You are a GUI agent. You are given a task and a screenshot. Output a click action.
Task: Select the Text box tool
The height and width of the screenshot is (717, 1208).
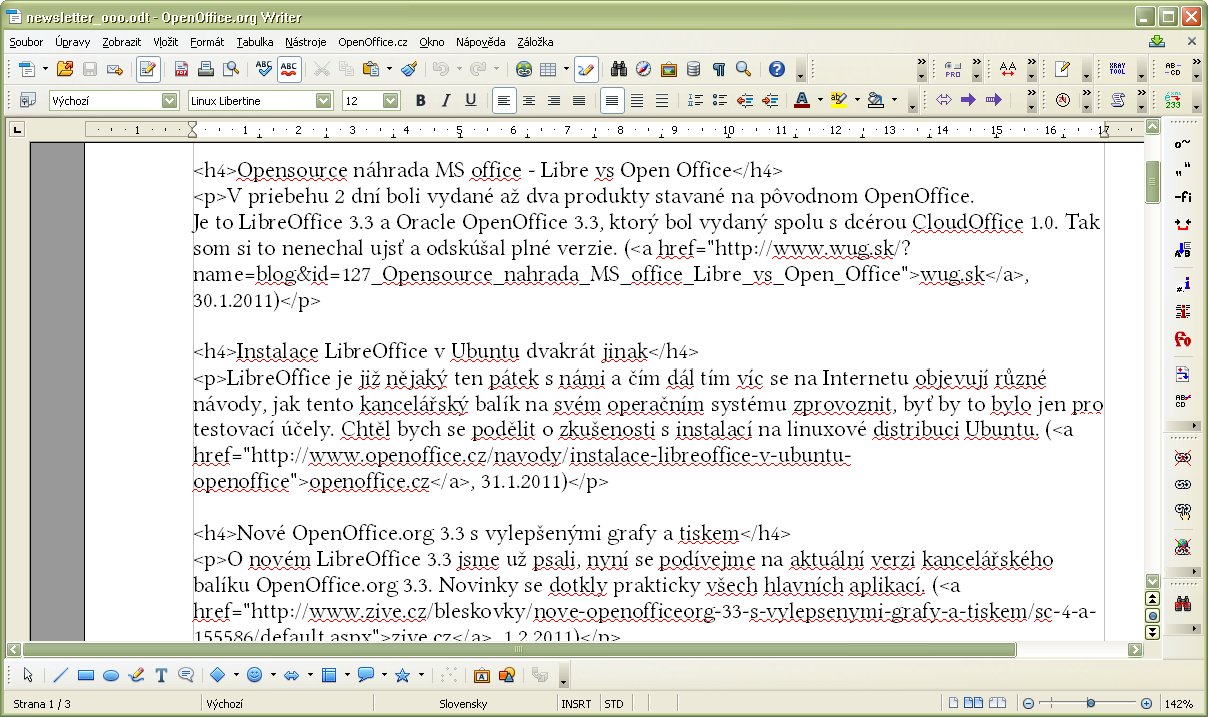[161, 675]
